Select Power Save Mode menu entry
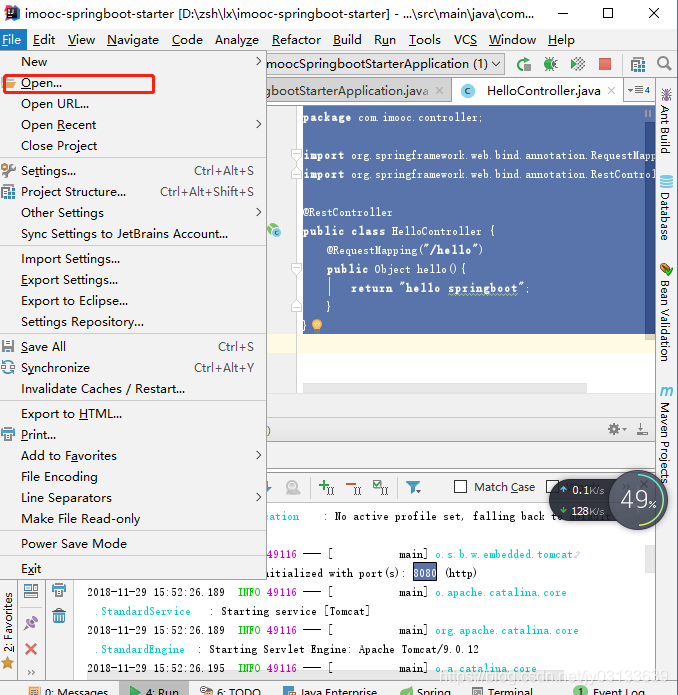The width and height of the screenshot is (678, 695). tap(133, 543)
